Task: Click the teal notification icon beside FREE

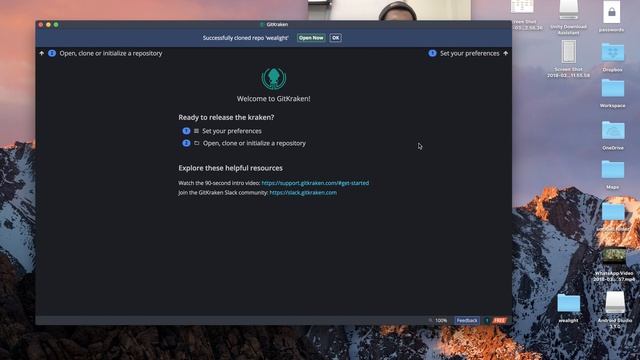Action: (487, 320)
